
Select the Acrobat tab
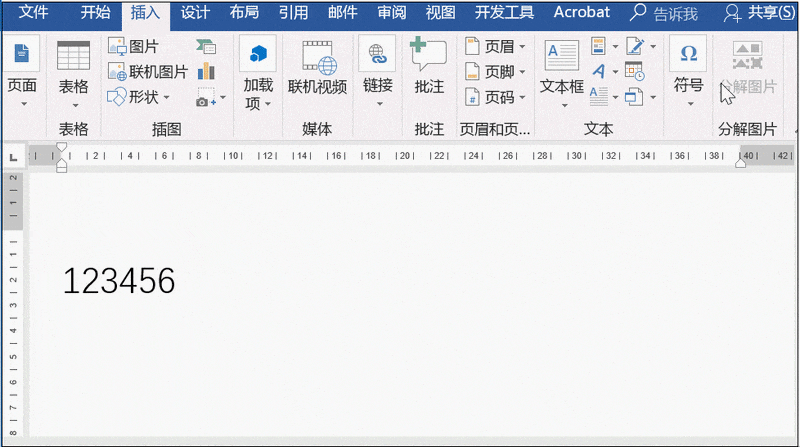tap(582, 12)
